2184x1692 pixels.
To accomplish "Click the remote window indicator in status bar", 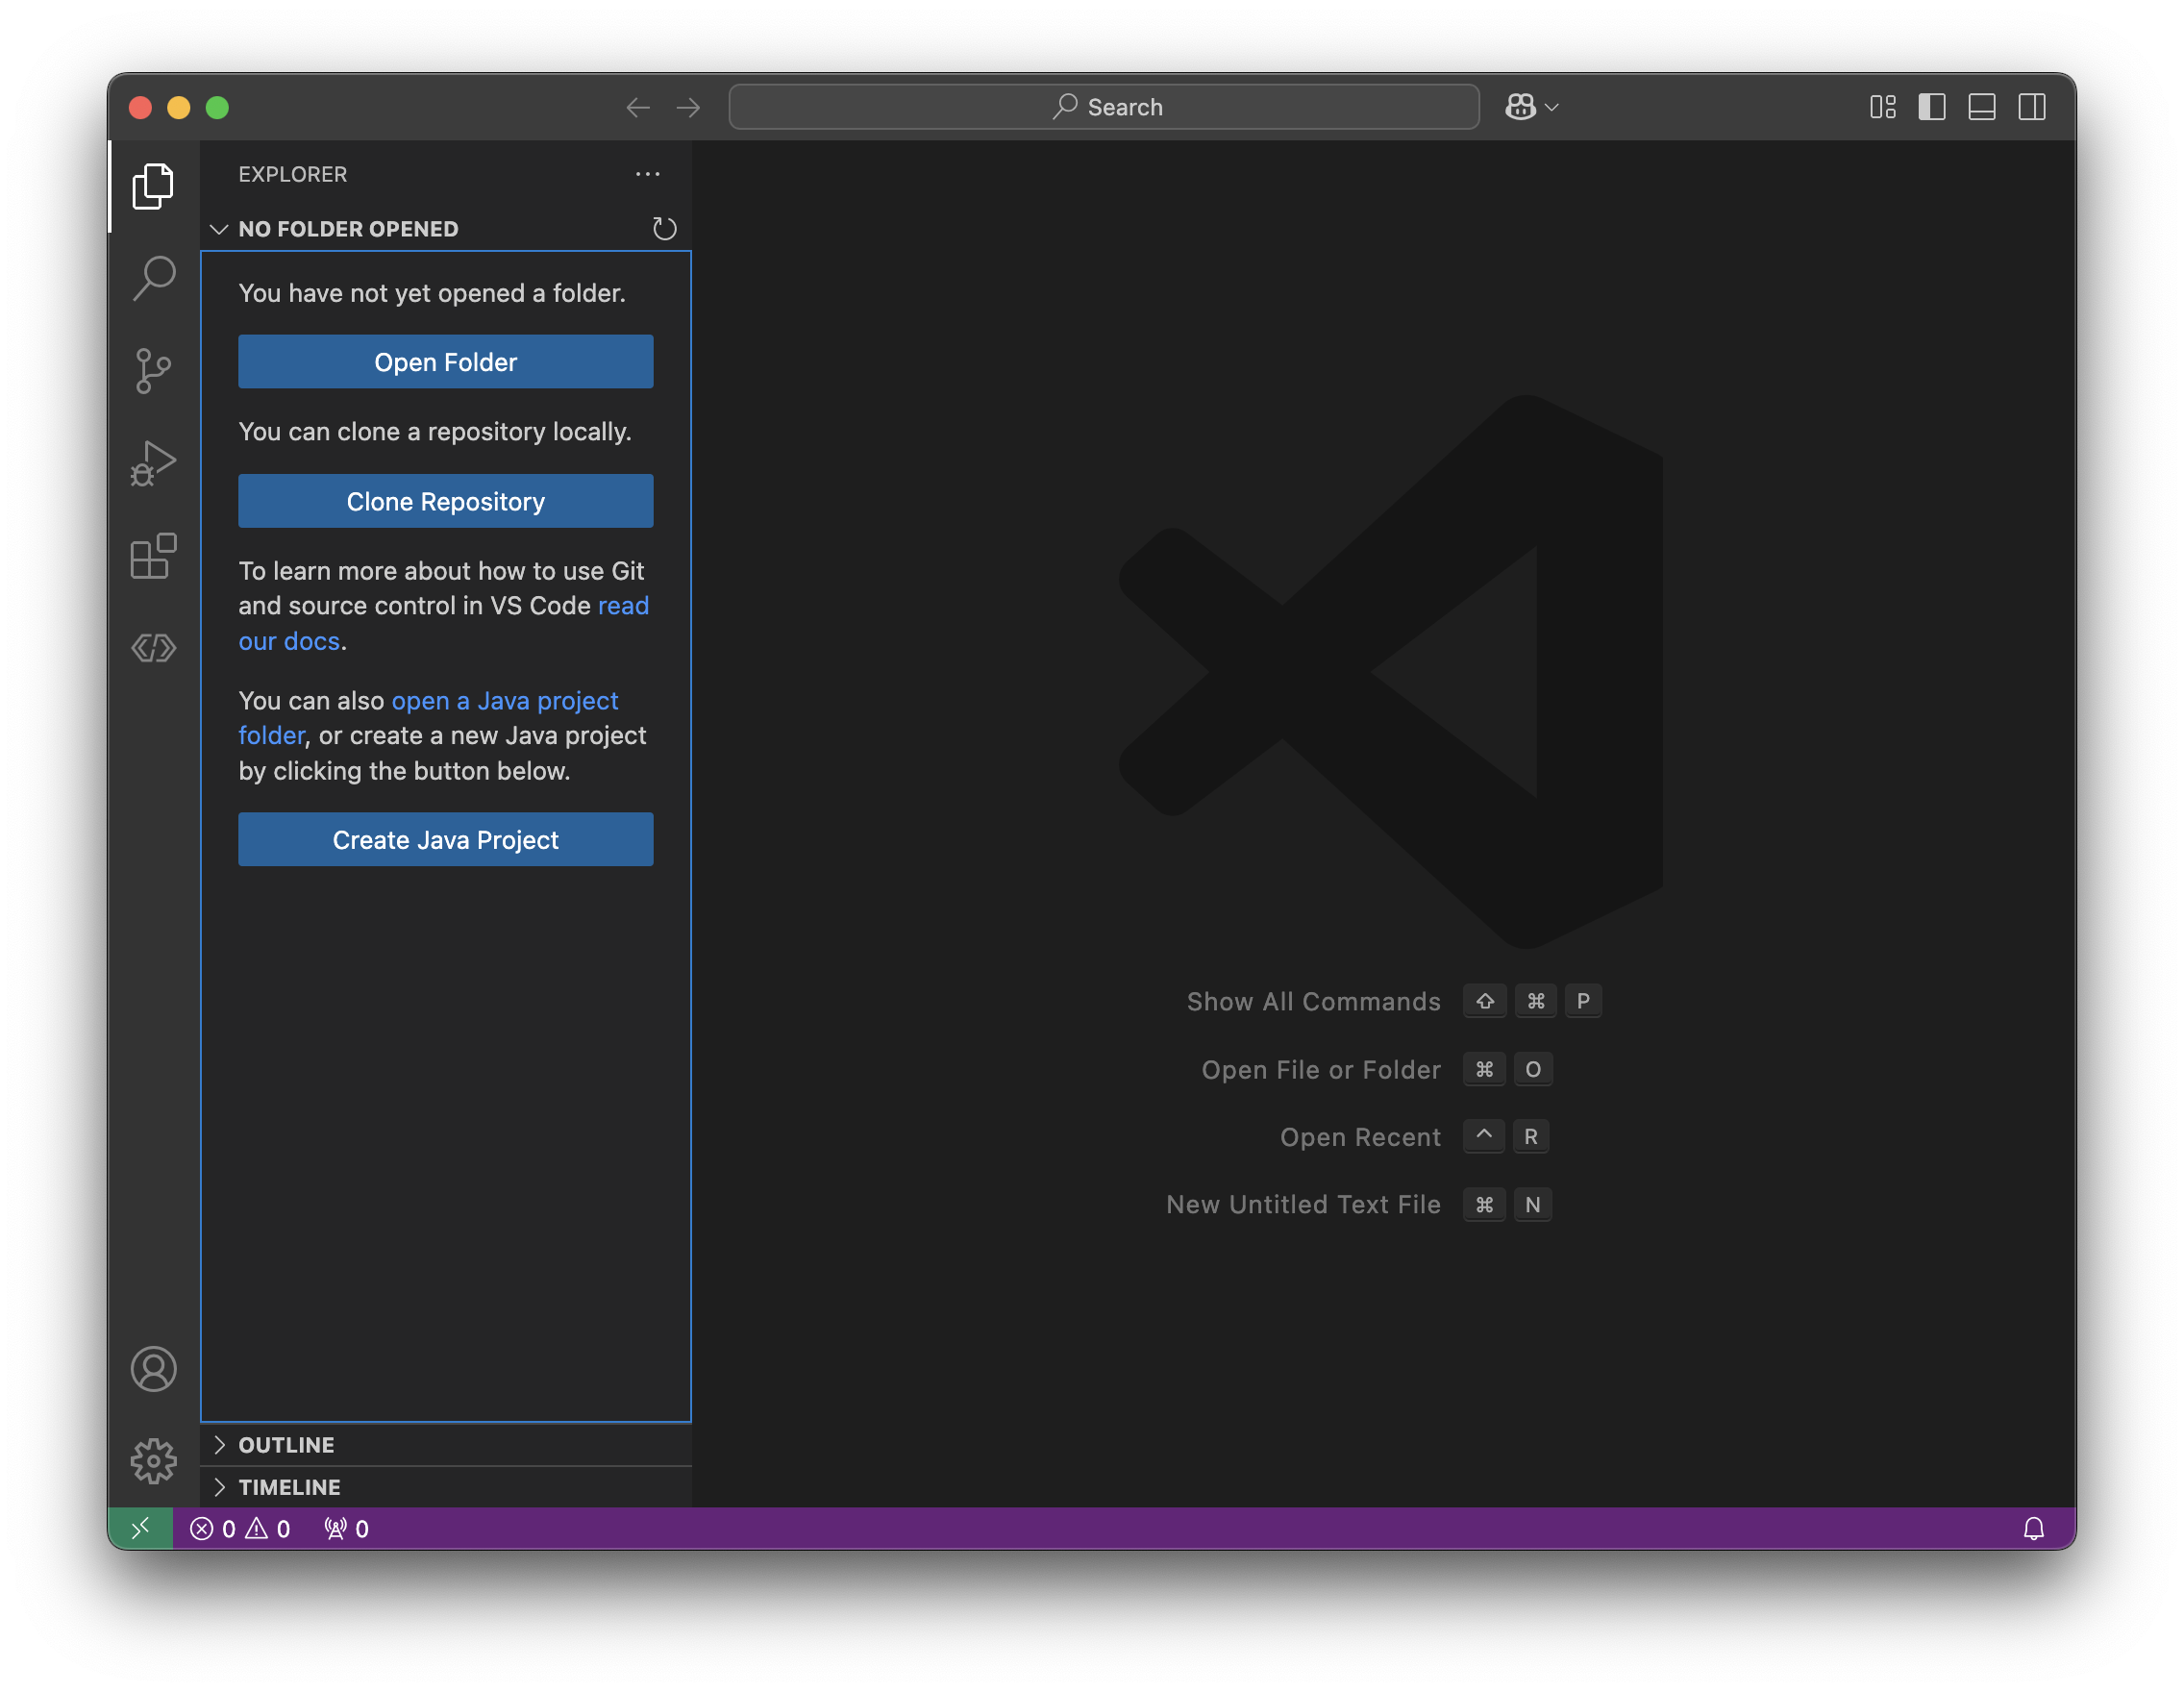I will pyautogui.click(x=140, y=1528).
